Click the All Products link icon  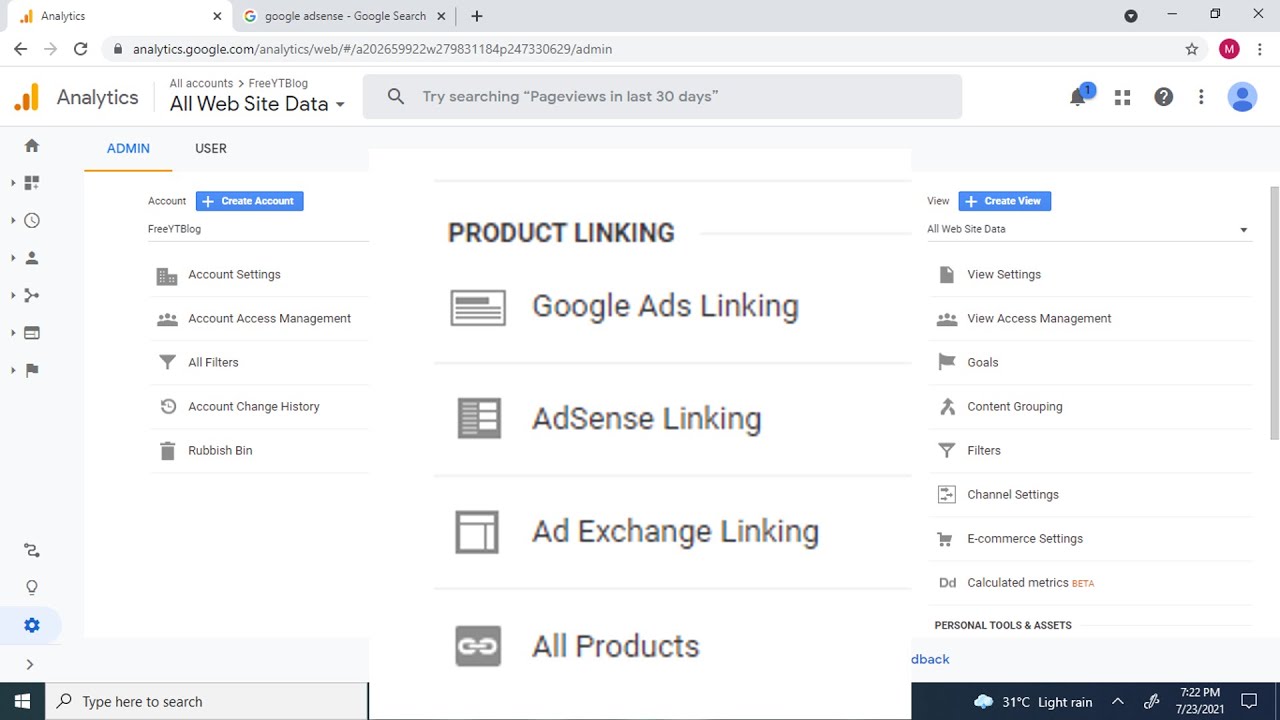[x=478, y=646]
